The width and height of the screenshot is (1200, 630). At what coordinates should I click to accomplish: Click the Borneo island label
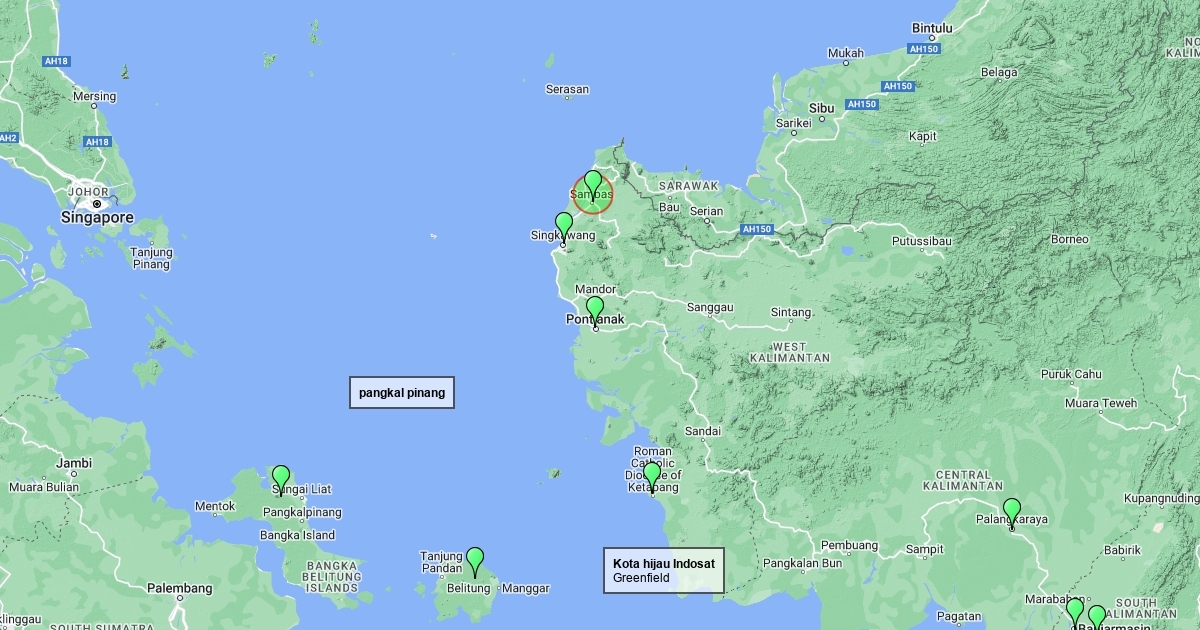coord(1069,240)
